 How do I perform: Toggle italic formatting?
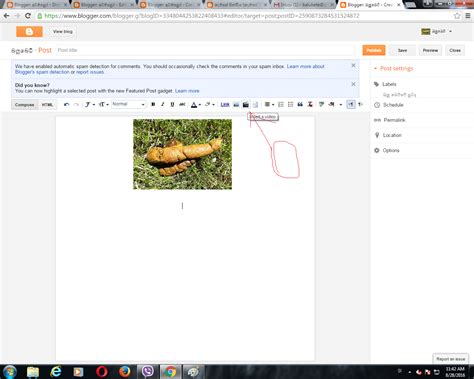(x=163, y=104)
